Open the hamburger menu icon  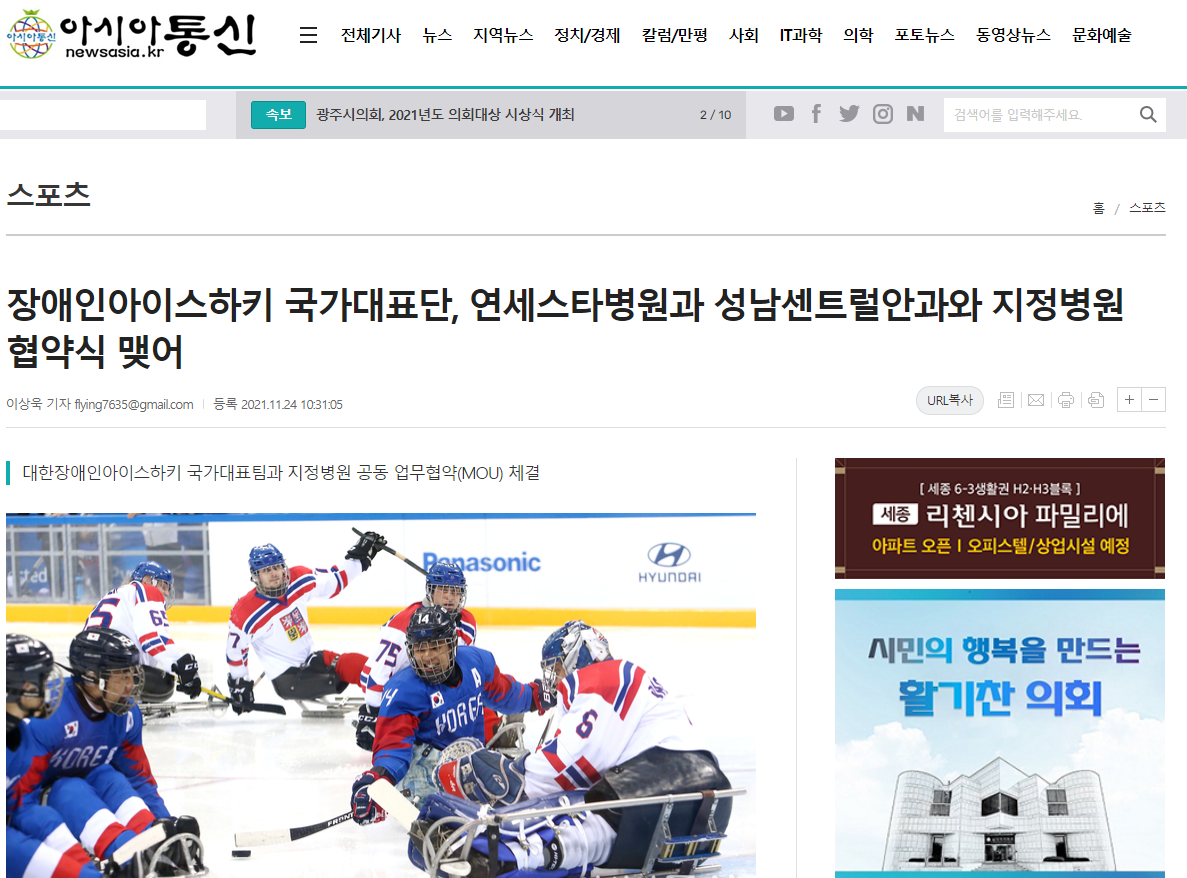tap(308, 35)
